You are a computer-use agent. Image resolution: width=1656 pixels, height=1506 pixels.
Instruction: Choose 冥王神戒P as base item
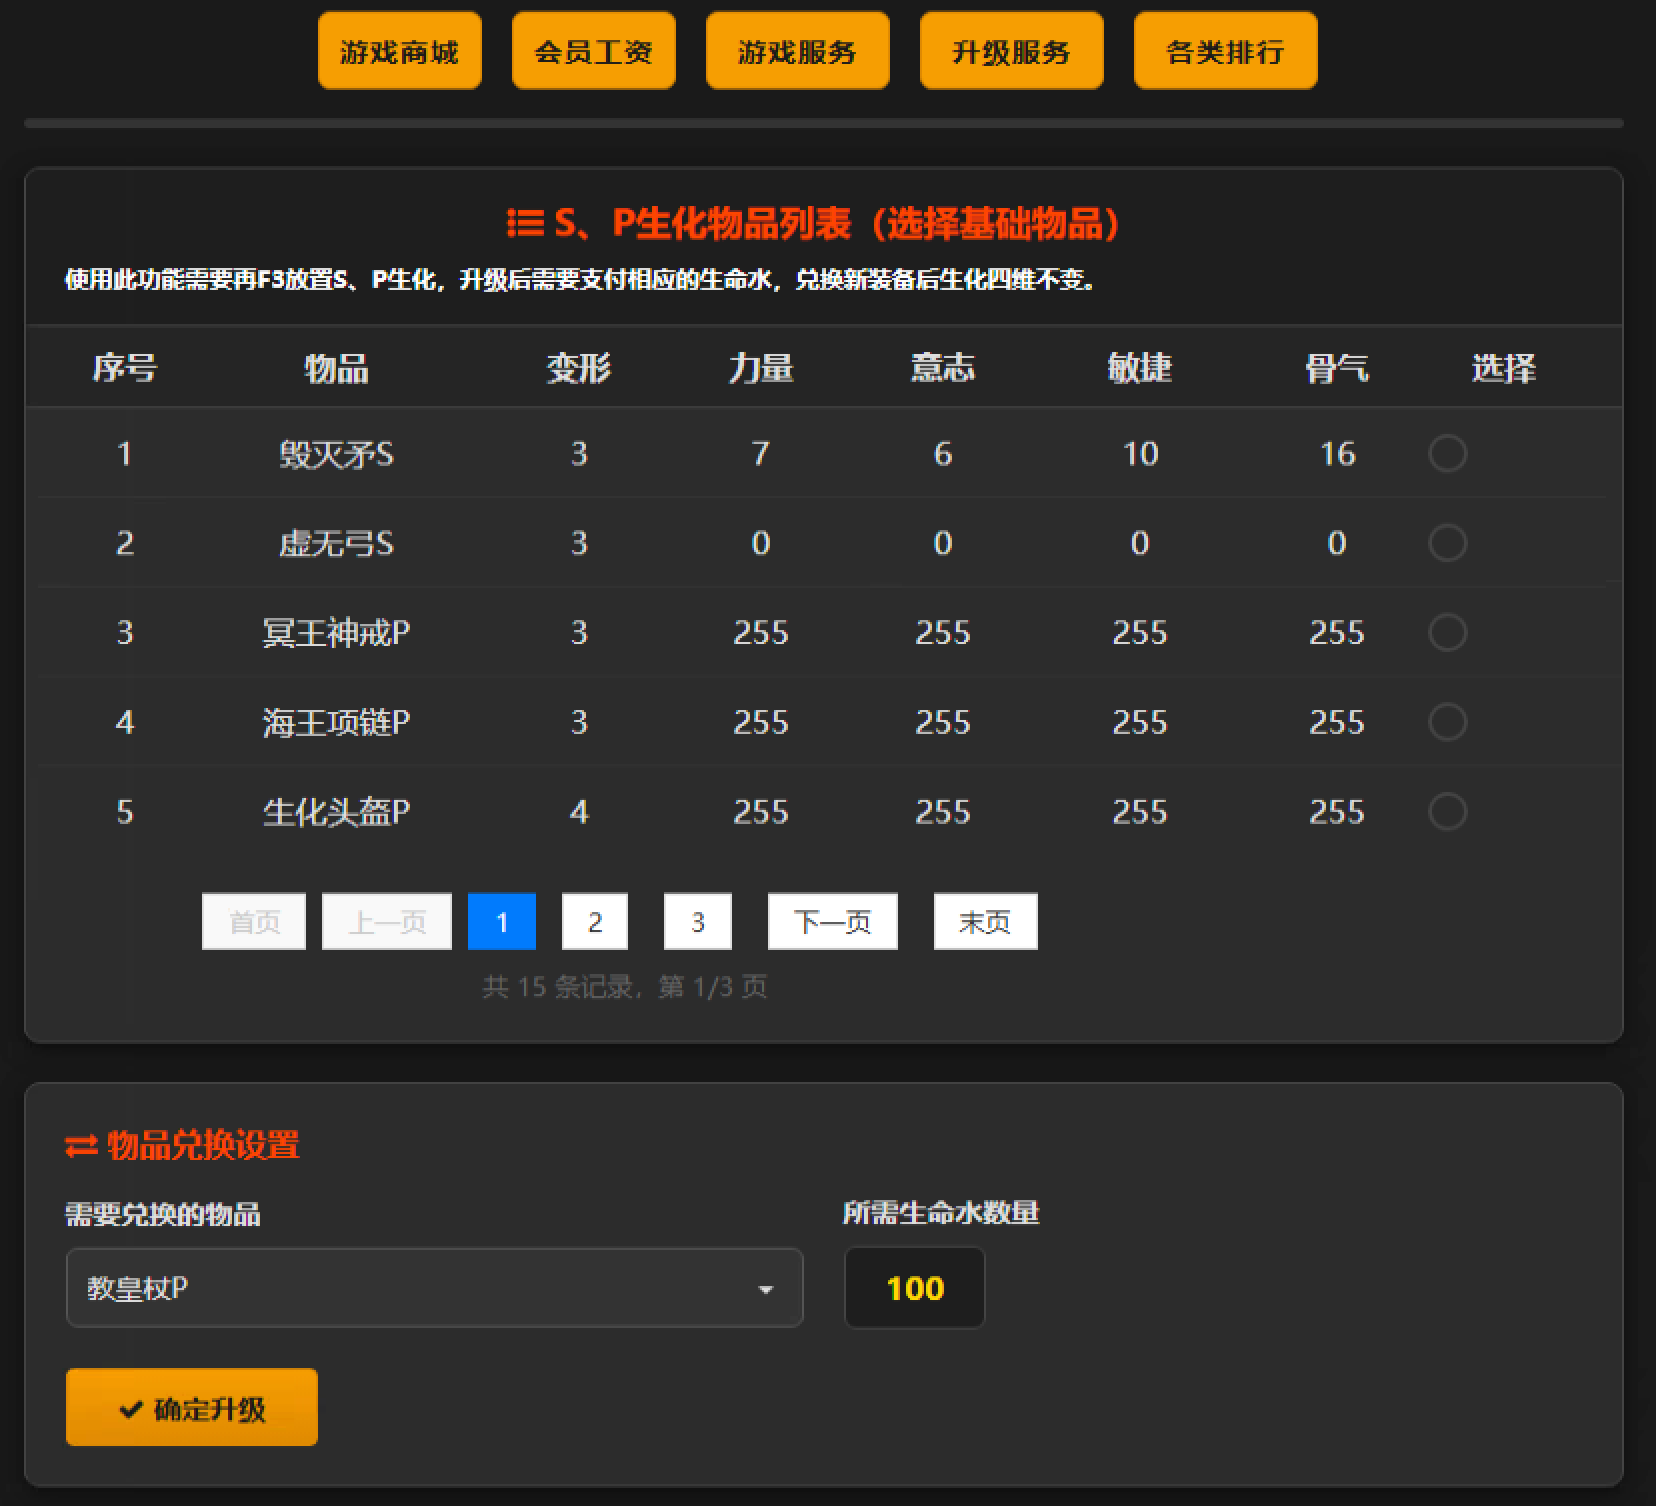[x=1447, y=633]
